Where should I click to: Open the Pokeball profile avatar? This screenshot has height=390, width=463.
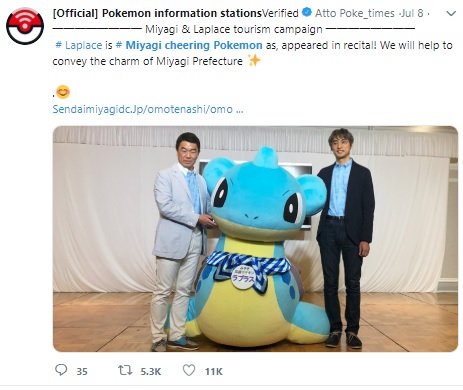click(x=25, y=26)
